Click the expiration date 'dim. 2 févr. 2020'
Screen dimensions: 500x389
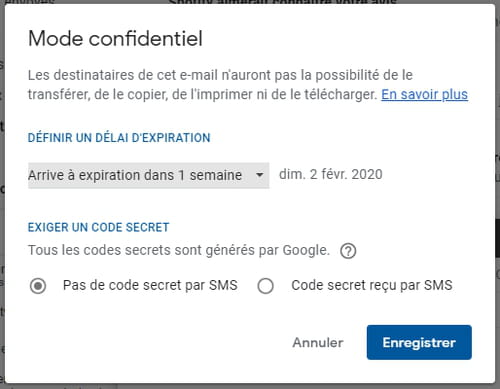[331, 174]
